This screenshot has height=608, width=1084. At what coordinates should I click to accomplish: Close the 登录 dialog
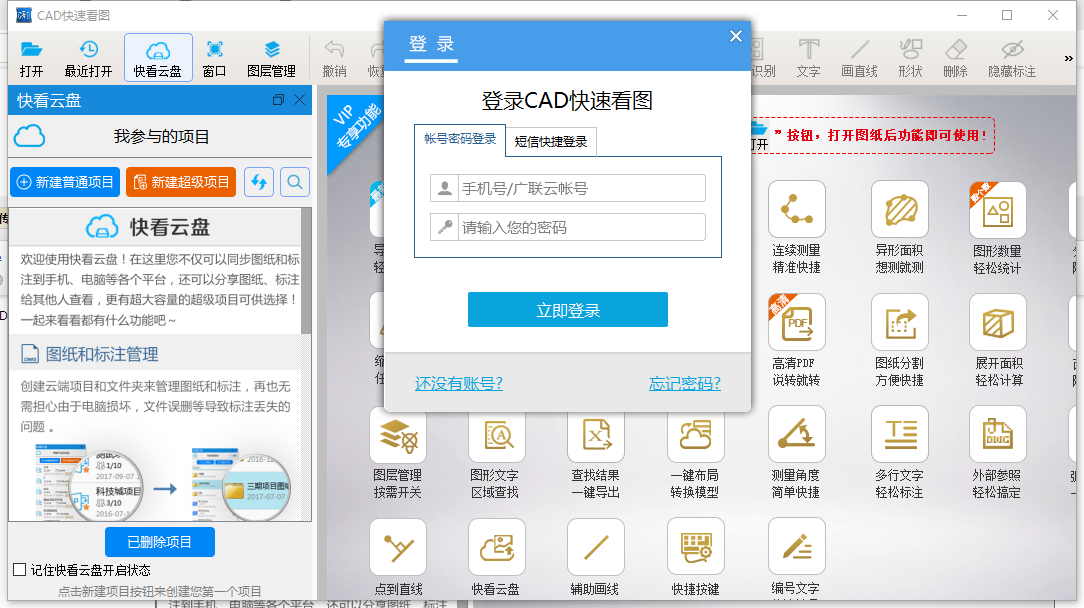[x=736, y=36]
